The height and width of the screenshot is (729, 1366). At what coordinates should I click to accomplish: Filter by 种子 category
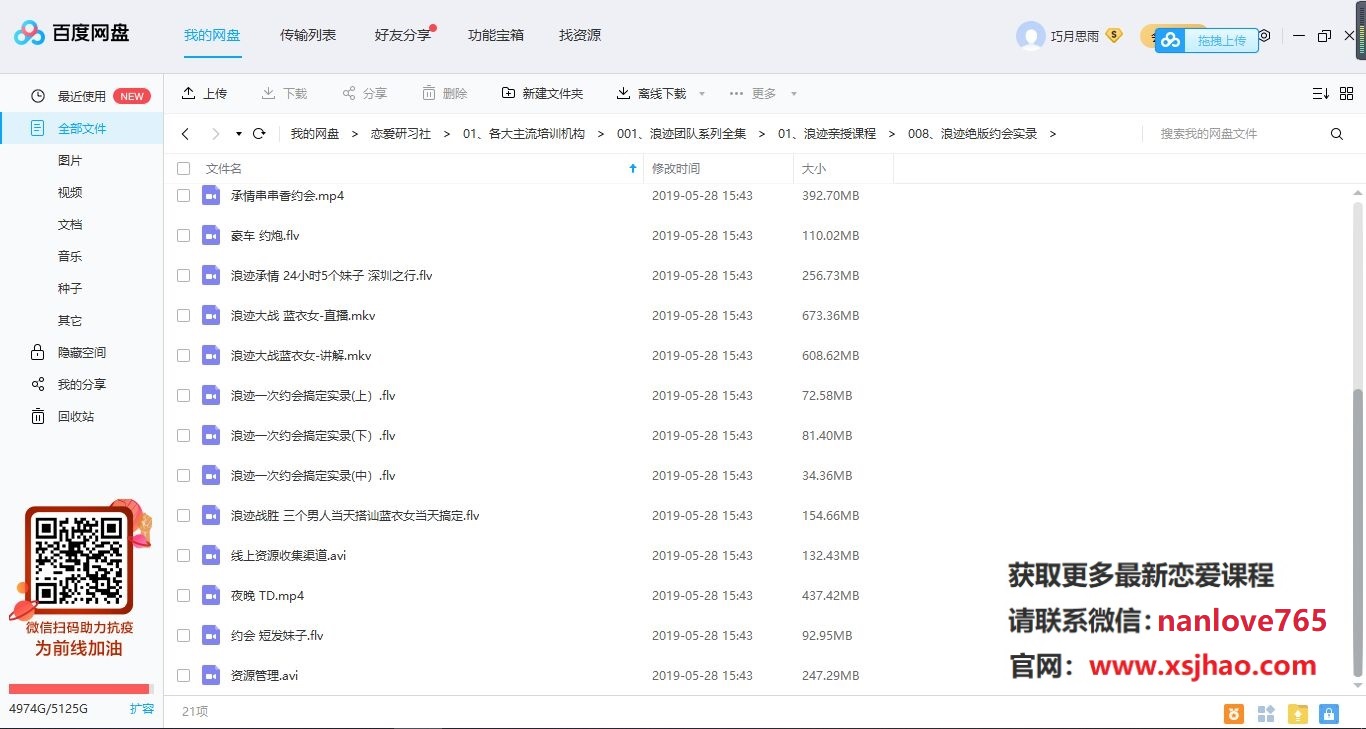pyautogui.click(x=70, y=288)
